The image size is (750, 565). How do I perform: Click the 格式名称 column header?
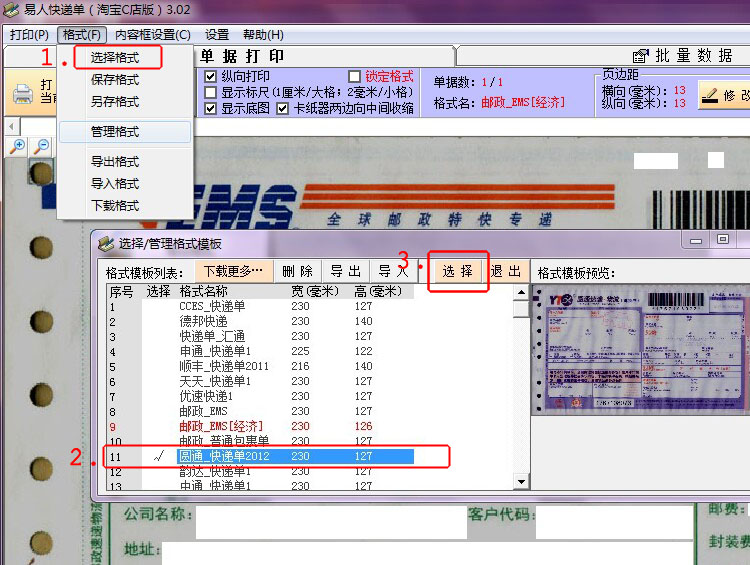203,291
